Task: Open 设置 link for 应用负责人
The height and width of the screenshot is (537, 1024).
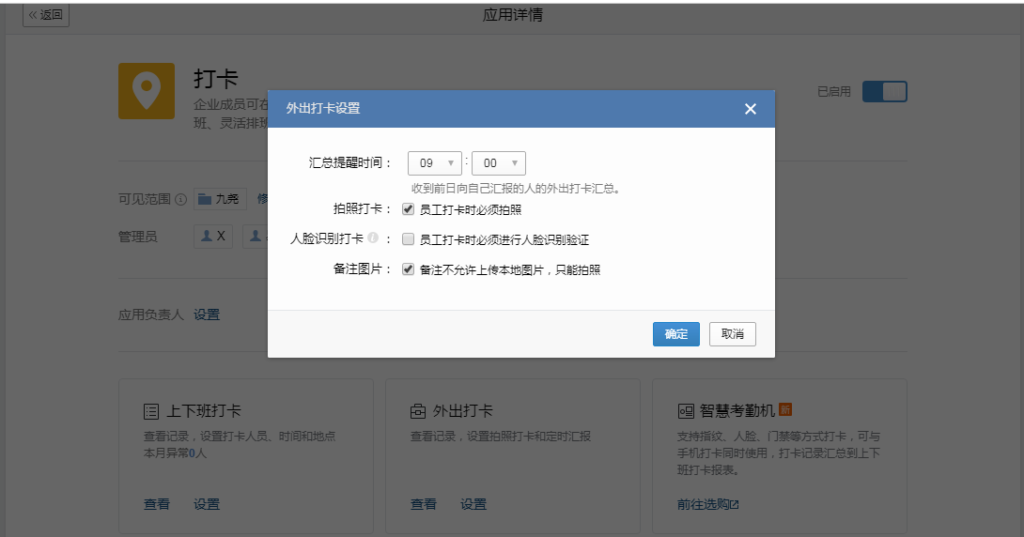Action: tap(206, 315)
